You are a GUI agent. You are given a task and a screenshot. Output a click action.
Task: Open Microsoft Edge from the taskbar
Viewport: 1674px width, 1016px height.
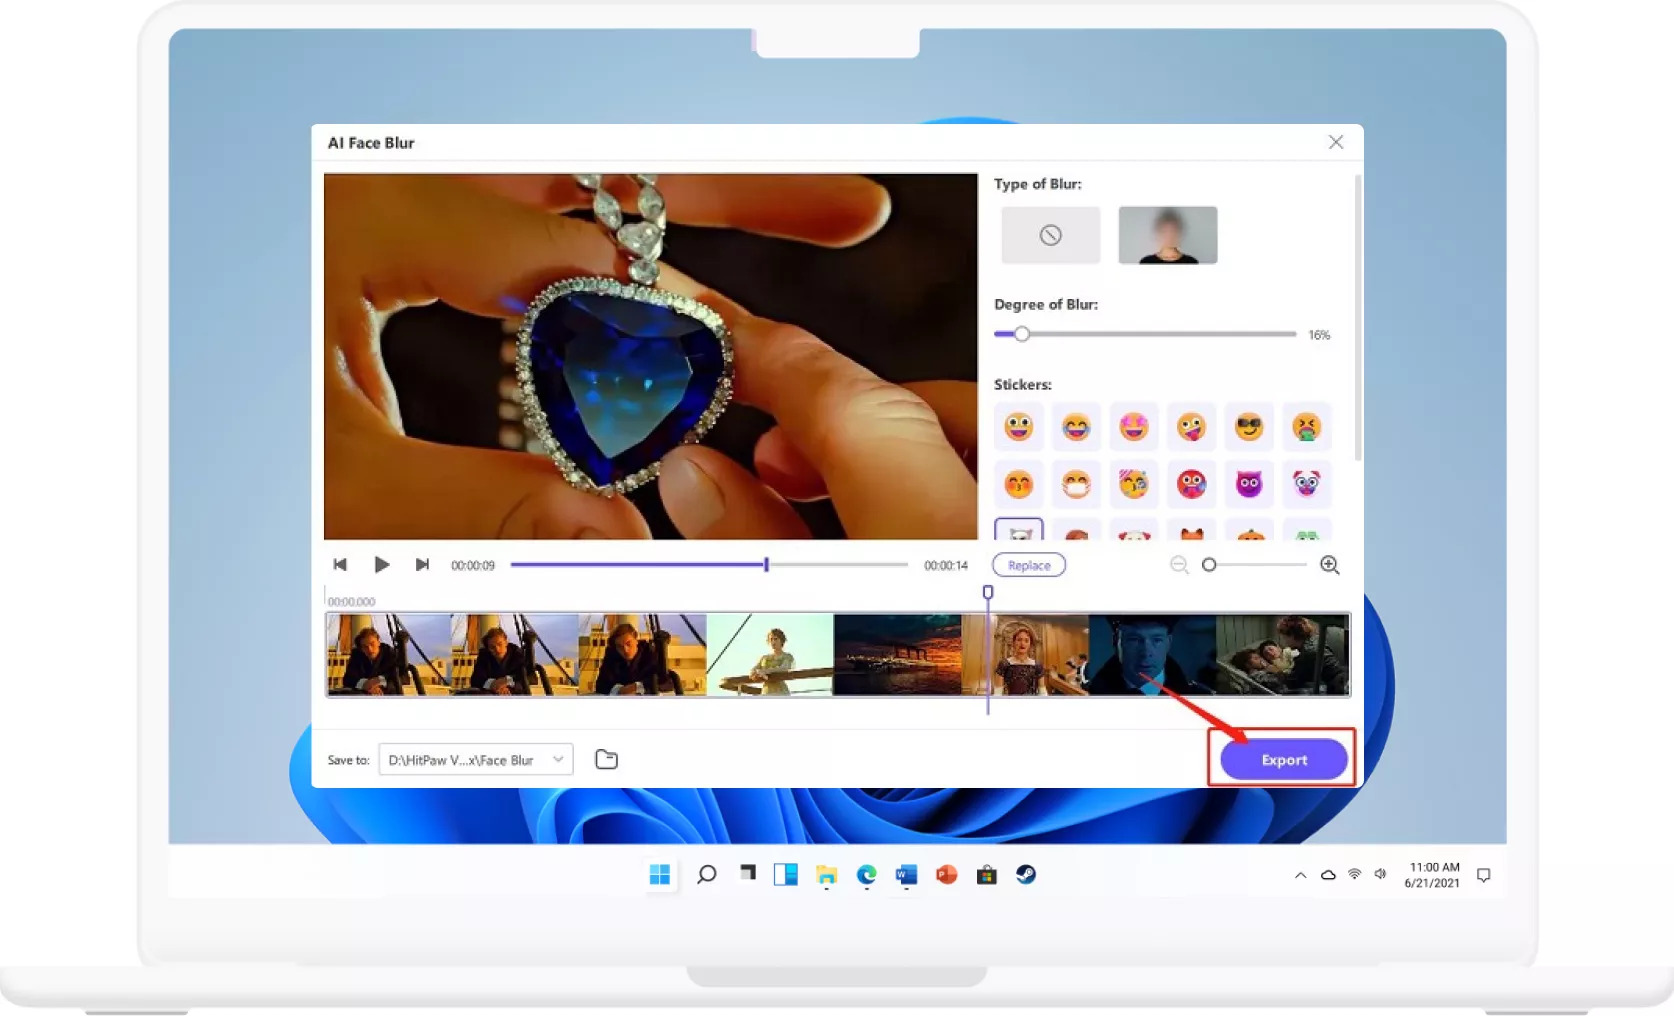[x=866, y=874]
